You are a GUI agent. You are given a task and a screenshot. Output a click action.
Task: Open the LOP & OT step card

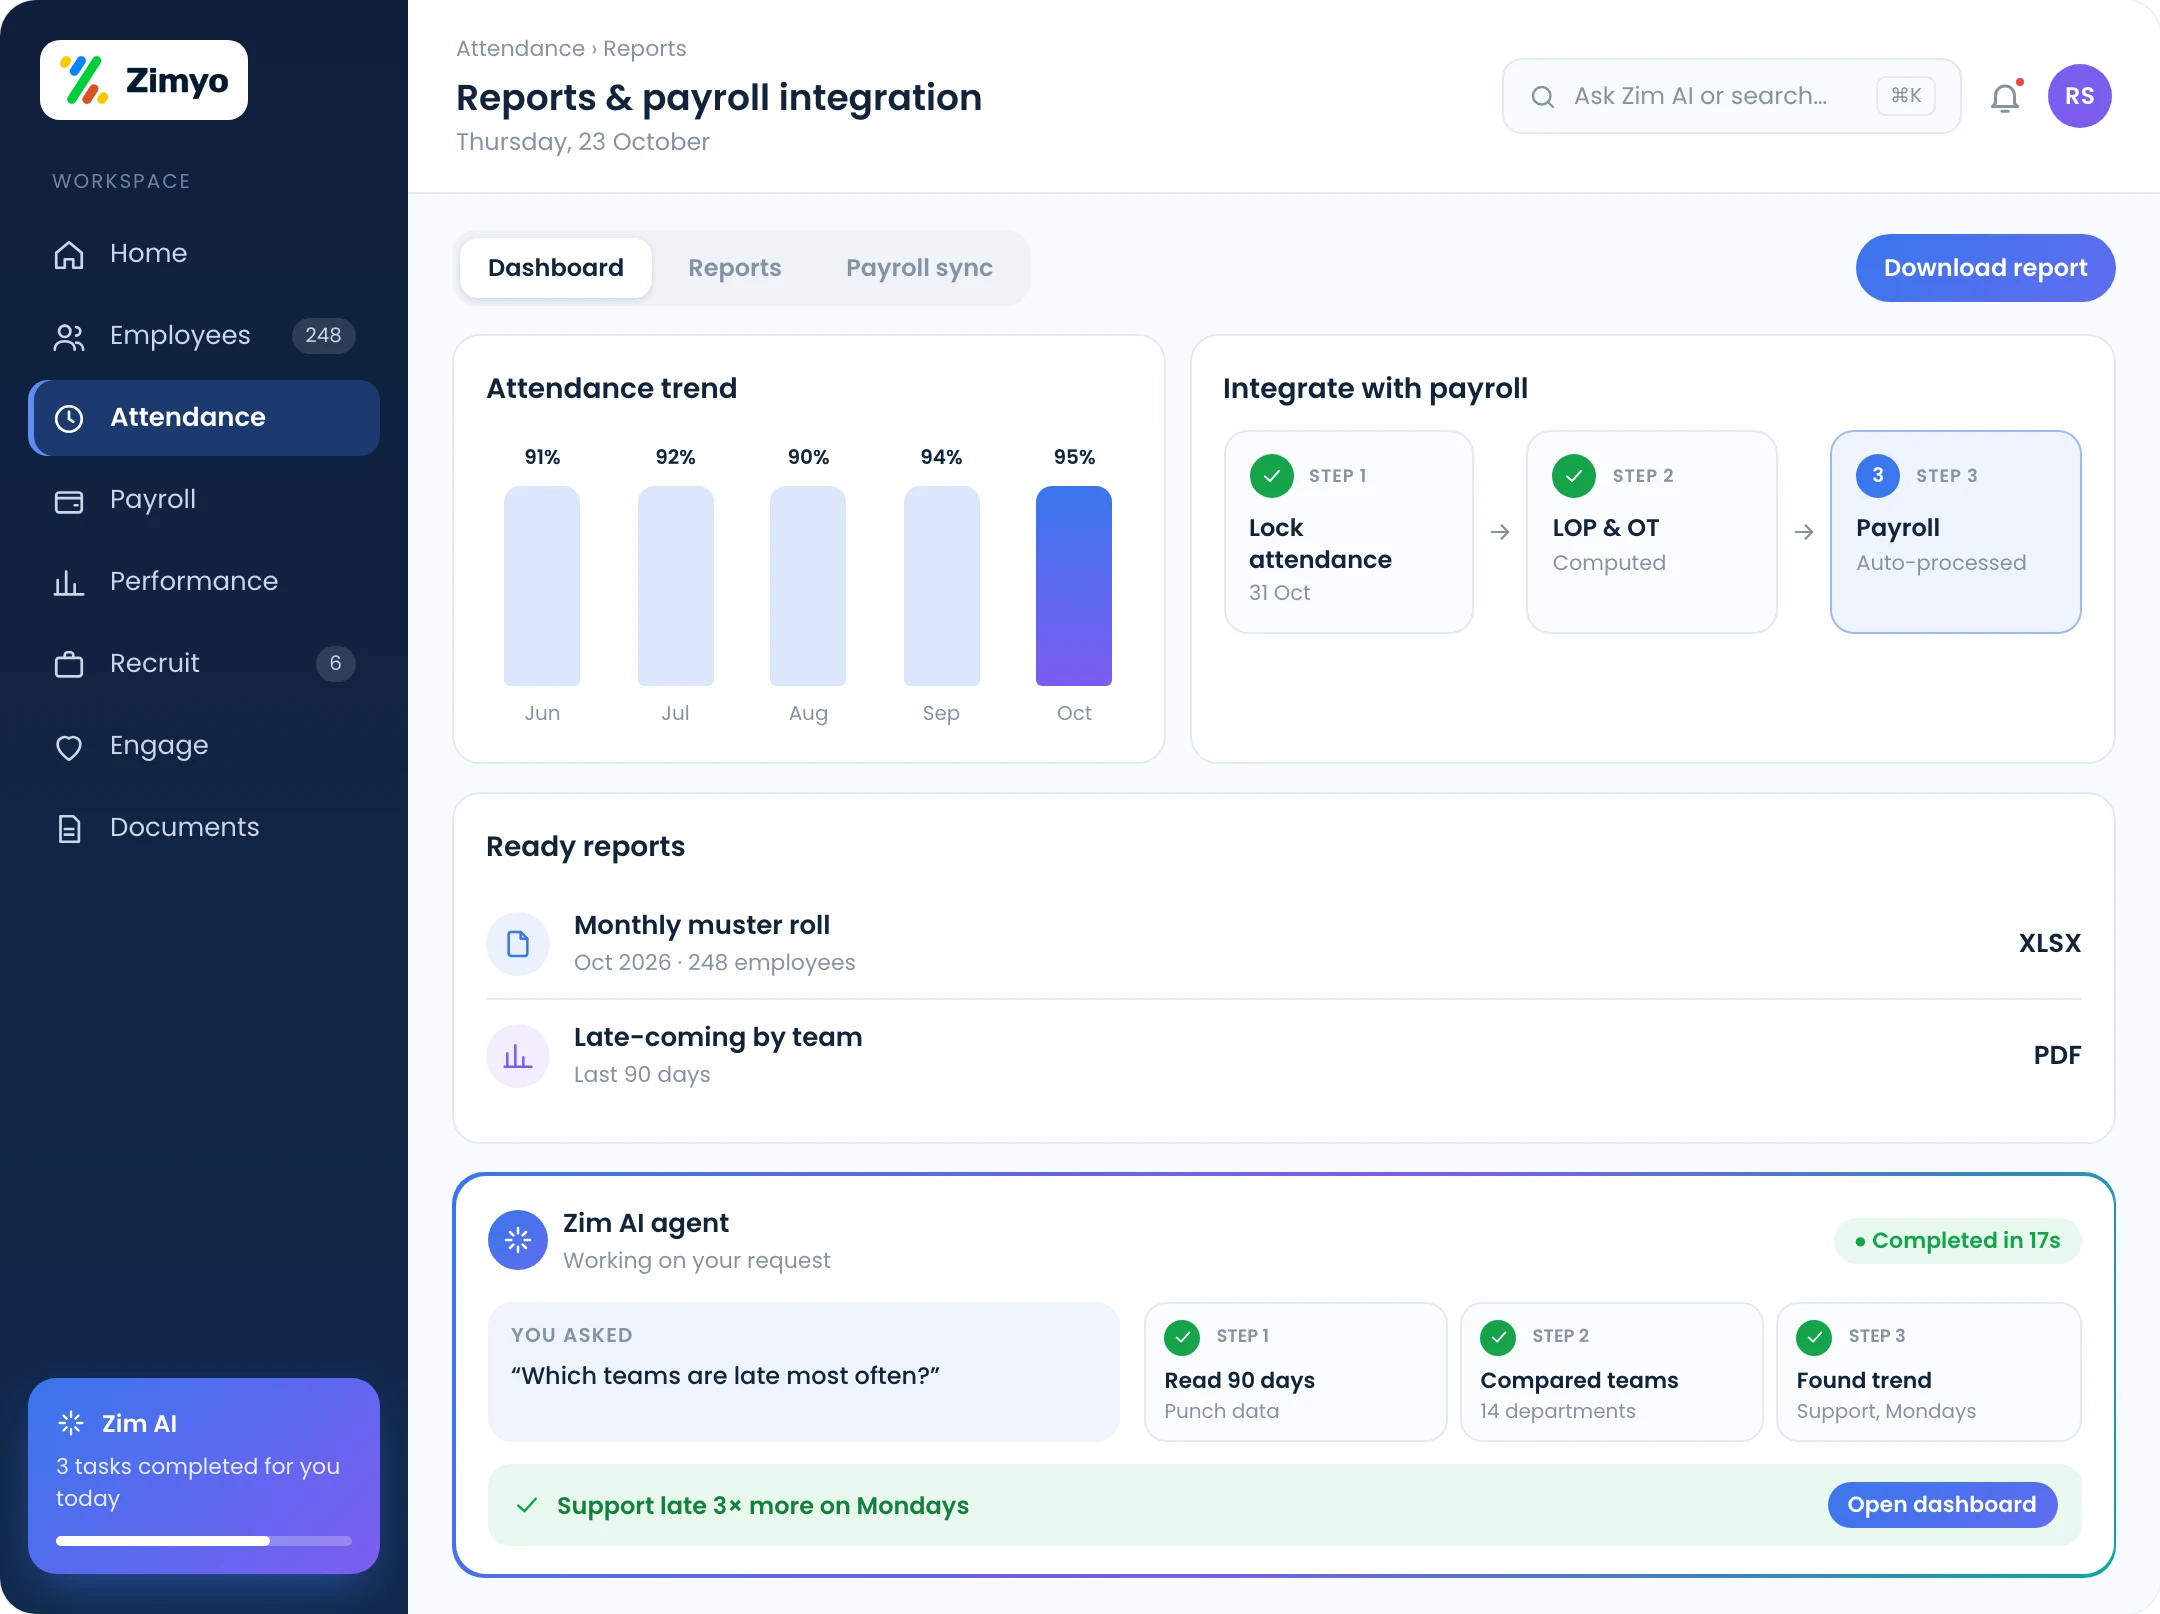1651,532
